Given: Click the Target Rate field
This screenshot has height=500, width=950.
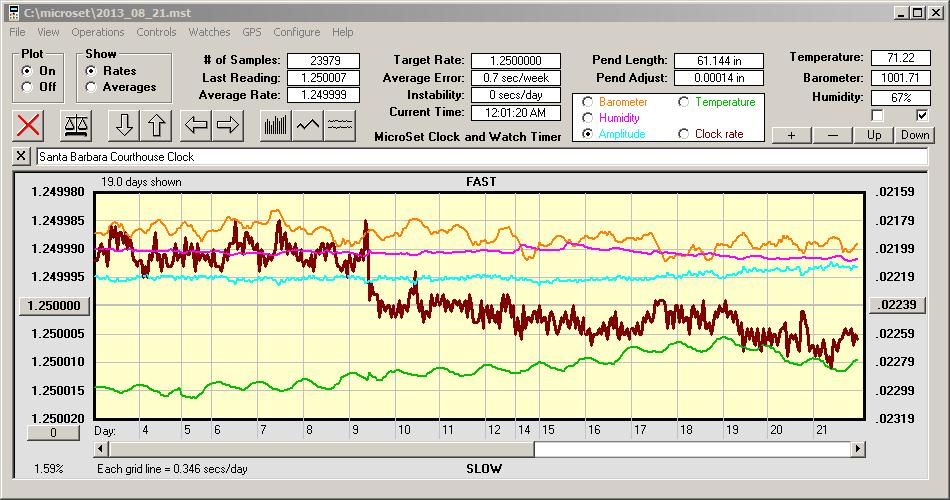Looking at the screenshot, I should point(516,61).
